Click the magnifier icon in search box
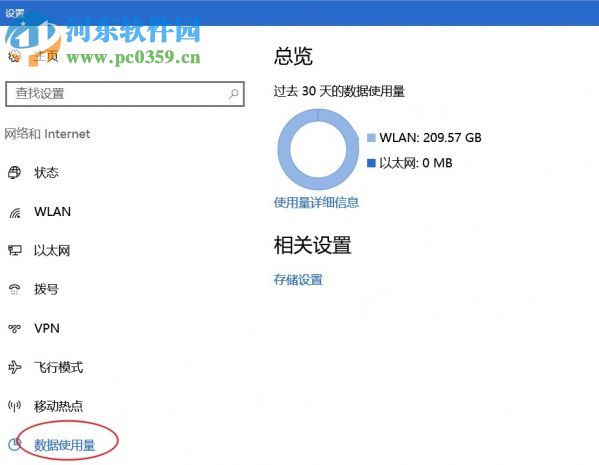599x465 pixels. [x=233, y=94]
